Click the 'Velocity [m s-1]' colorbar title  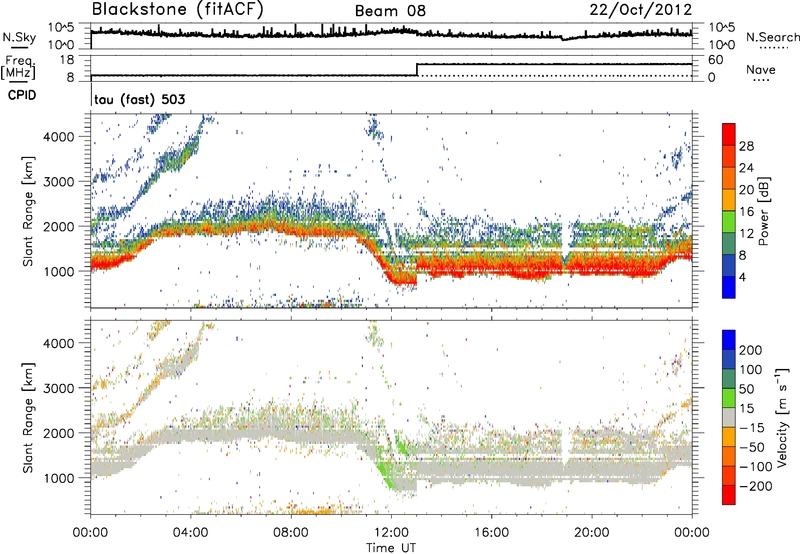(782, 418)
